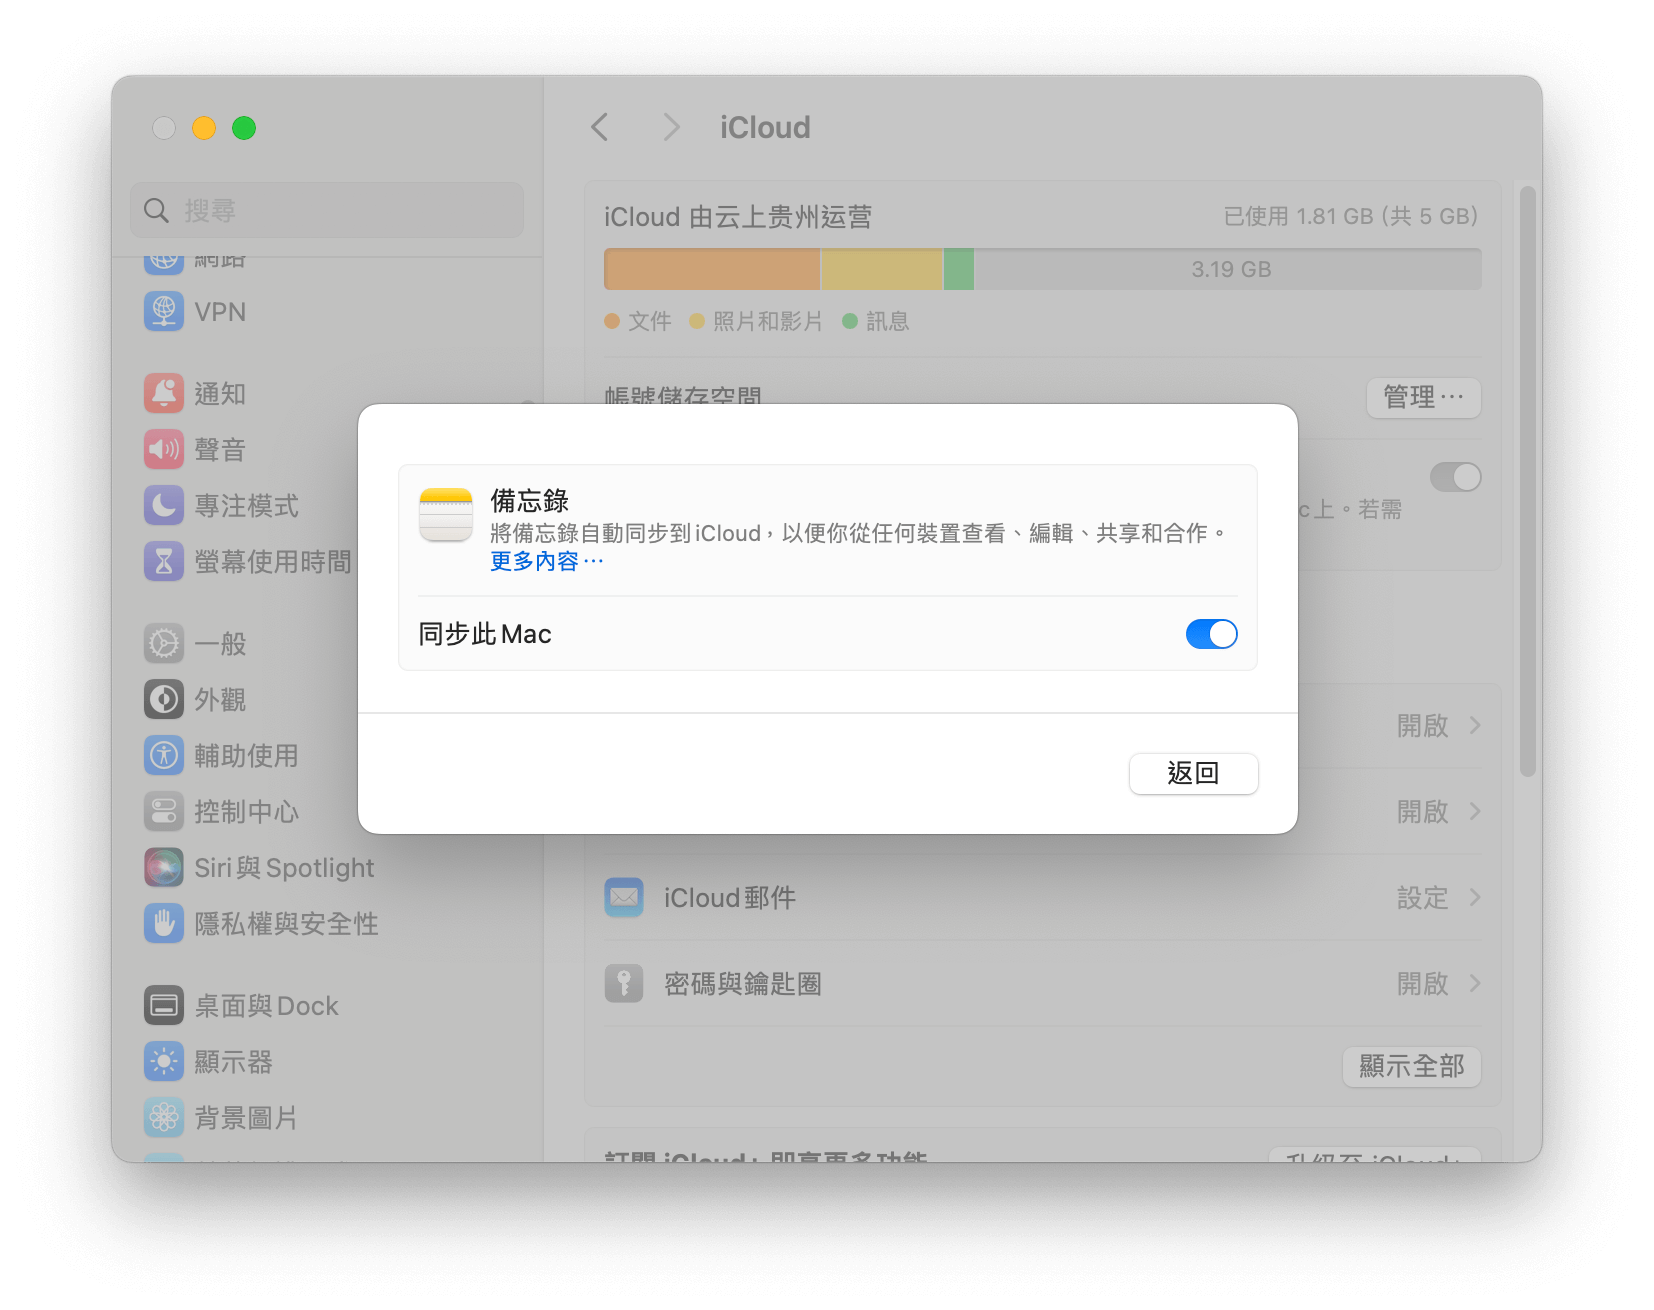The height and width of the screenshot is (1310, 1654).
Task: Click the 照片和影片 yellow storage segment
Action: (x=881, y=269)
